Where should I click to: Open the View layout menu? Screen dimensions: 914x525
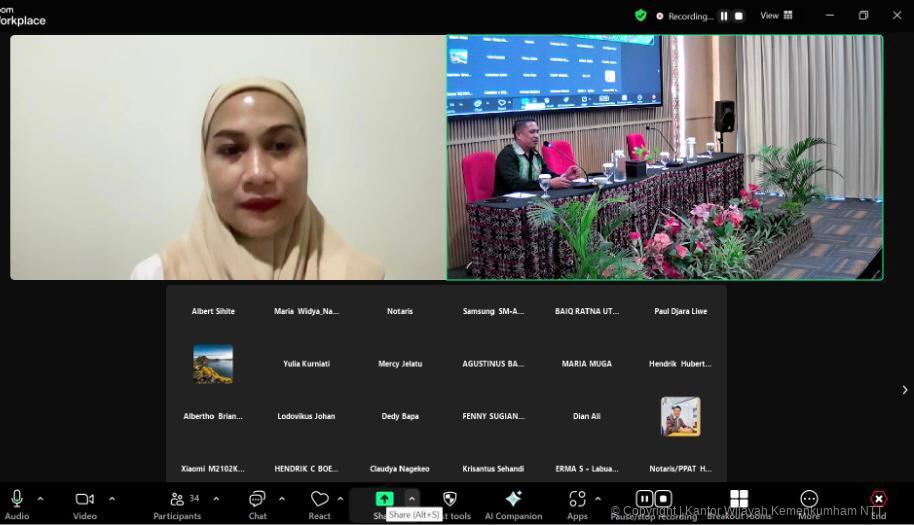click(x=776, y=15)
